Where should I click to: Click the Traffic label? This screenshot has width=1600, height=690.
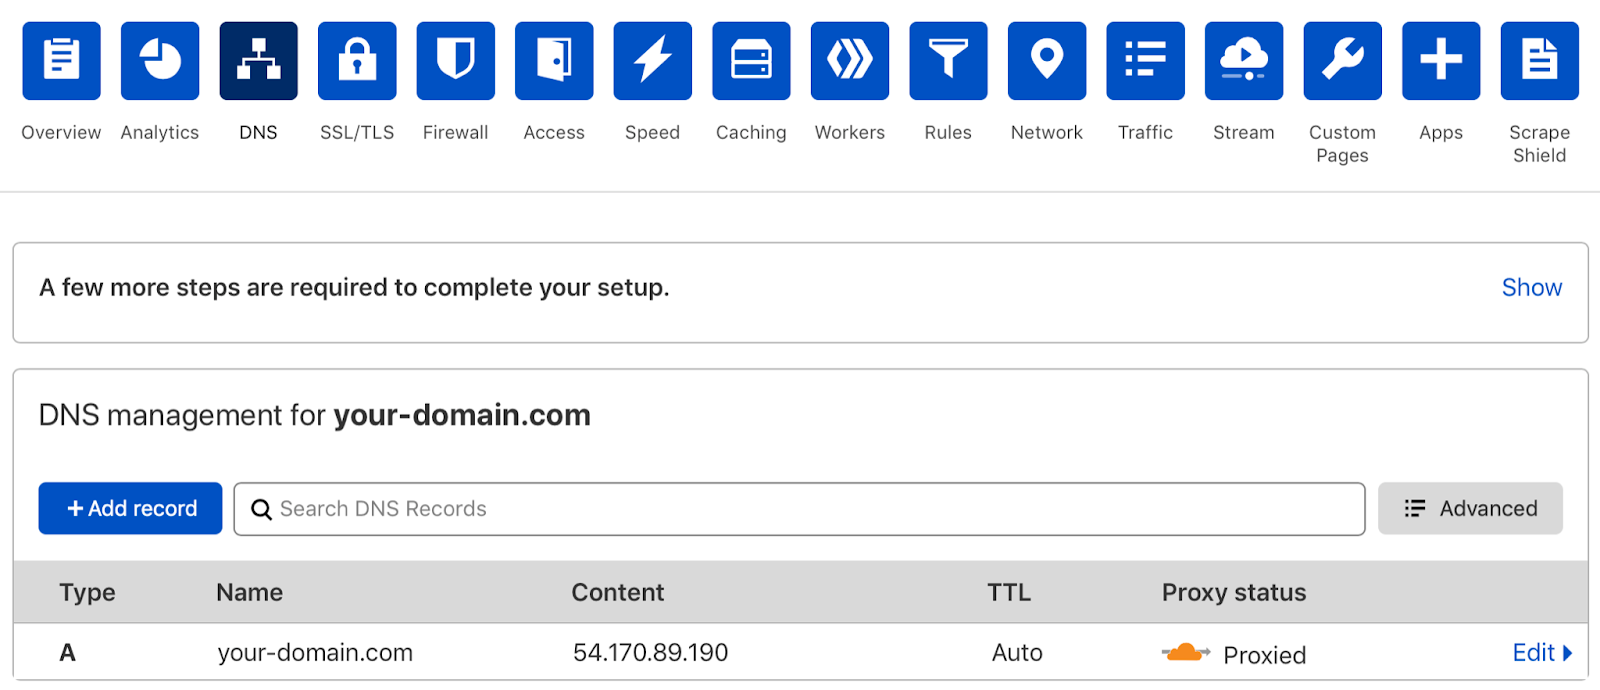[1146, 132]
